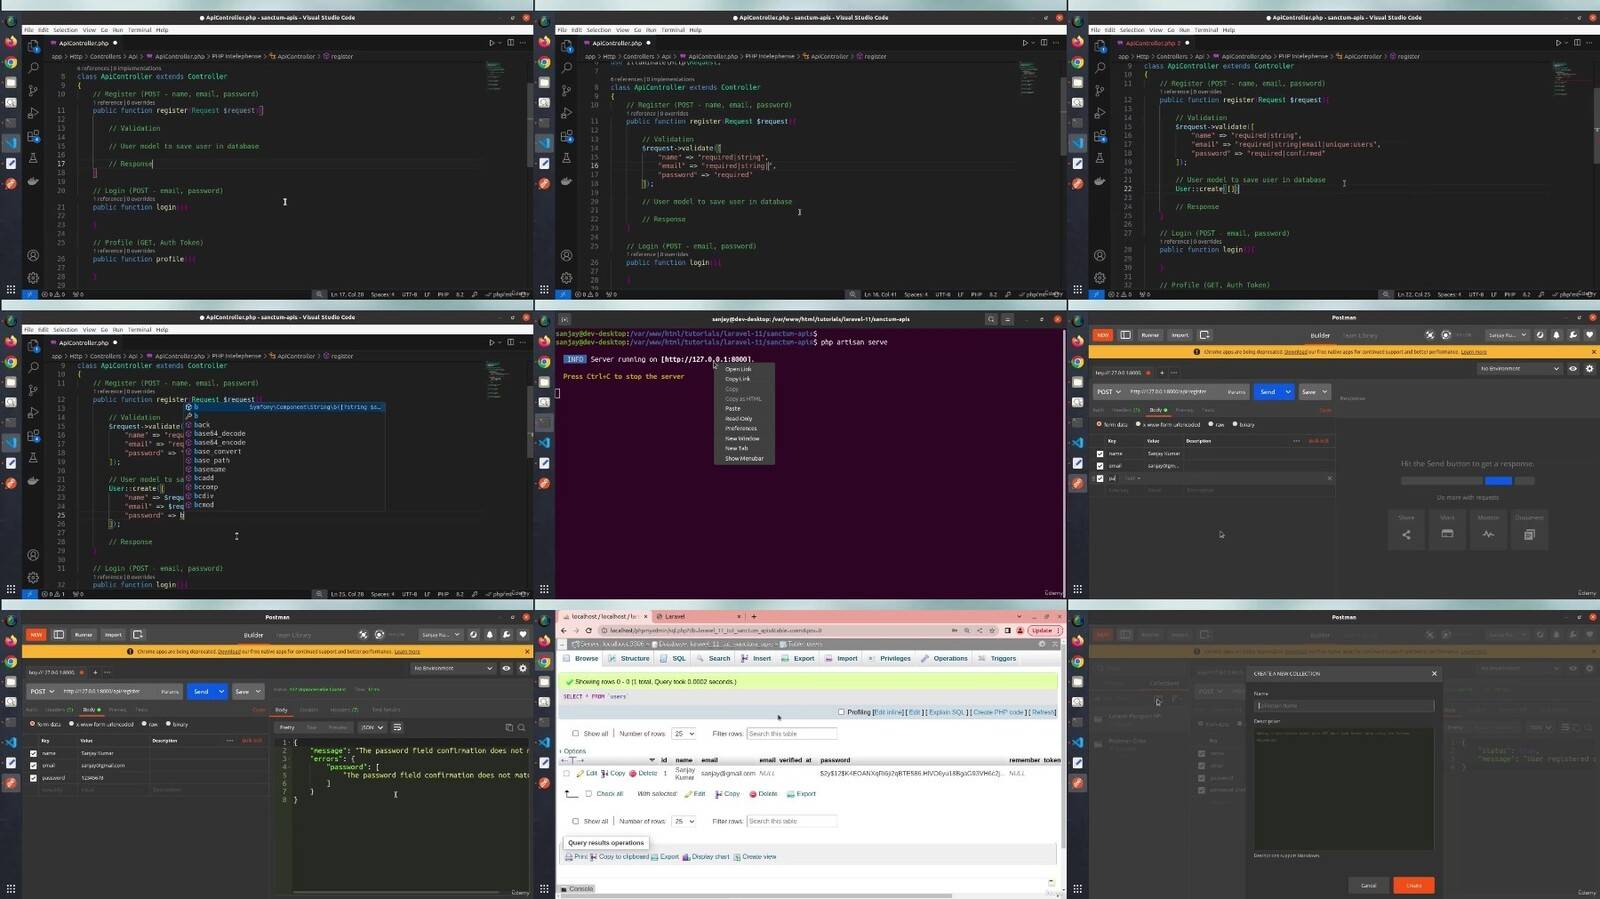
Task: Select the checkbox for the Sanjay Kumar row
Action: 567,774
